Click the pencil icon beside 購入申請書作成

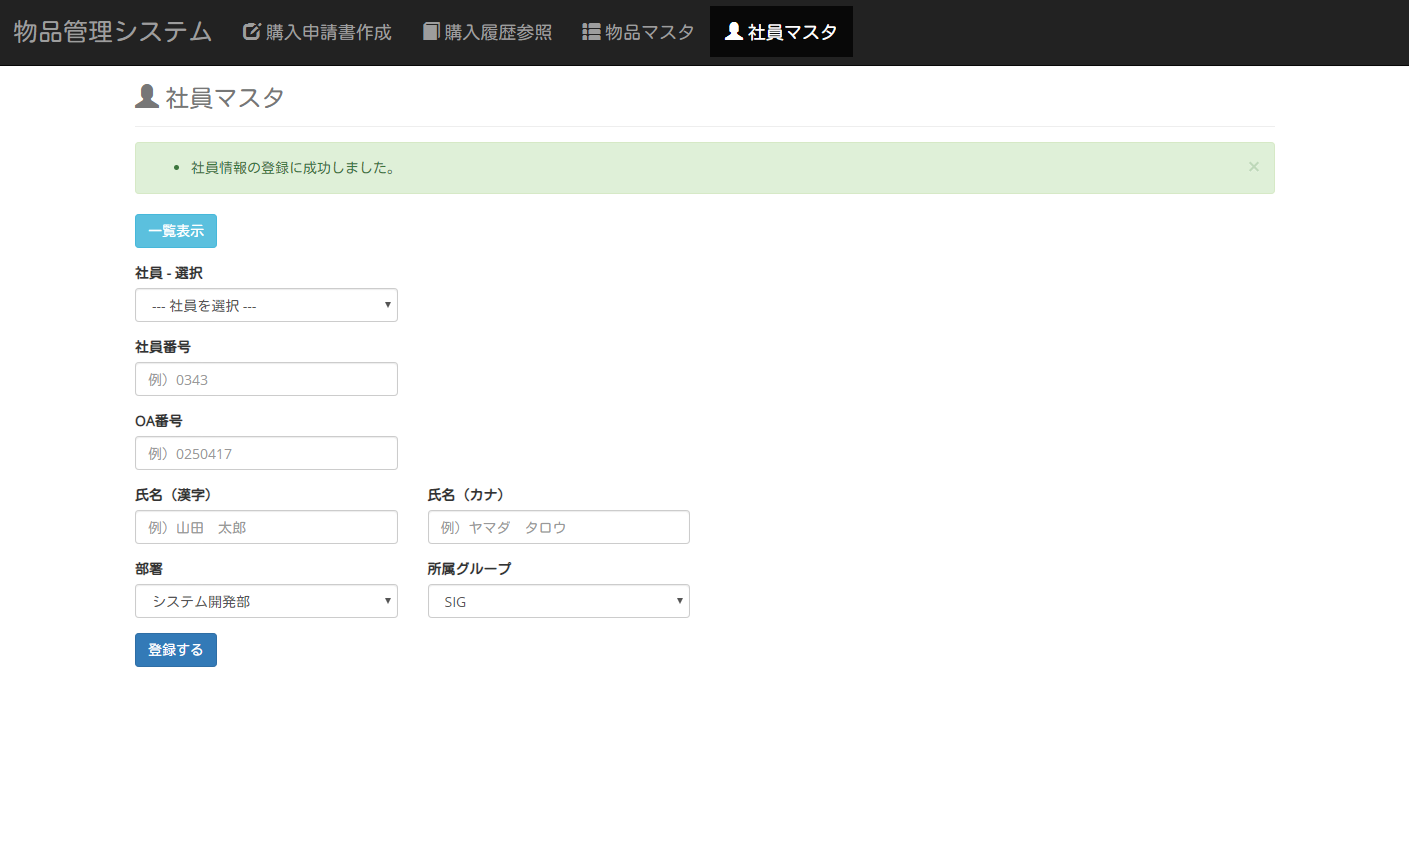(x=252, y=32)
